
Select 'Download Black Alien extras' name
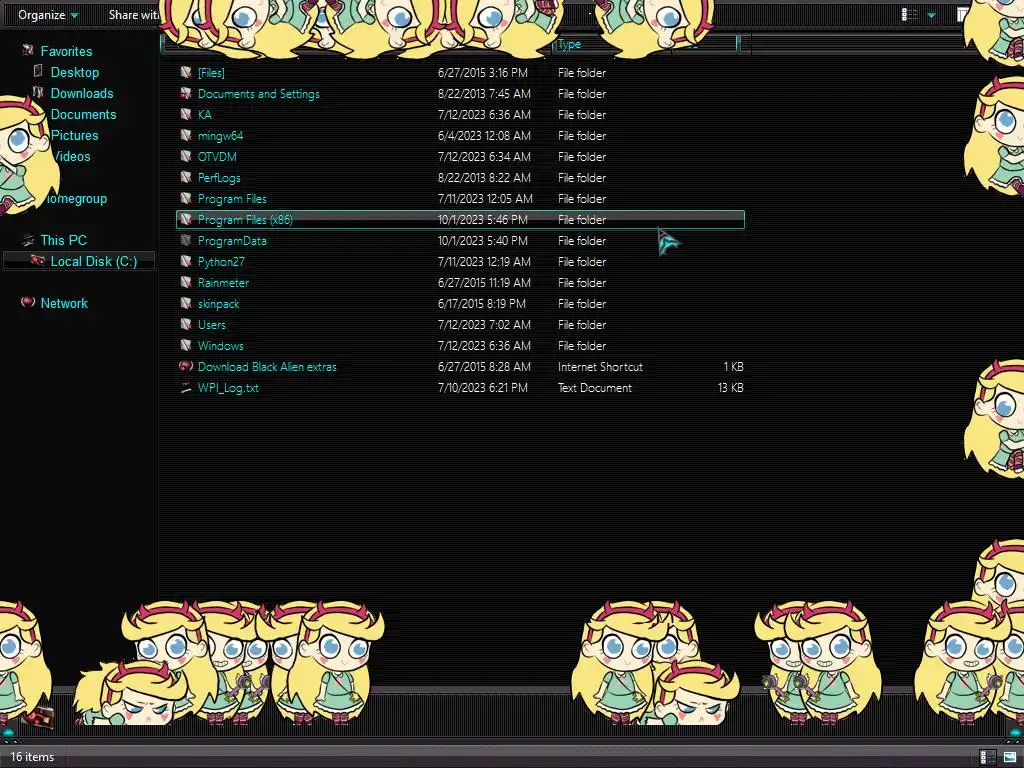coord(267,367)
